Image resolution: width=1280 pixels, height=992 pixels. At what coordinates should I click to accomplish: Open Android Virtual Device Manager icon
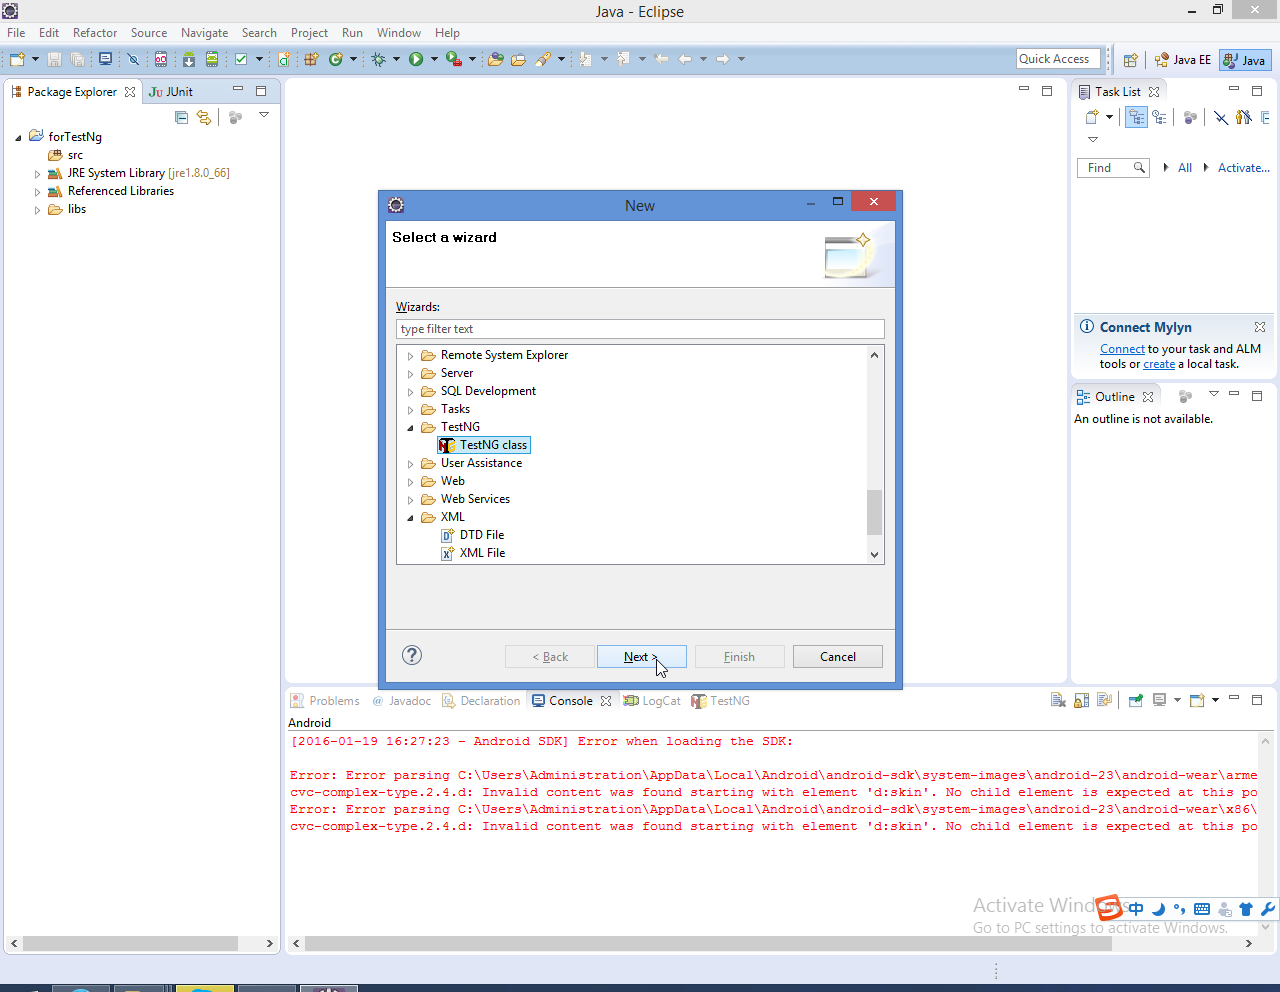pyautogui.click(x=212, y=60)
